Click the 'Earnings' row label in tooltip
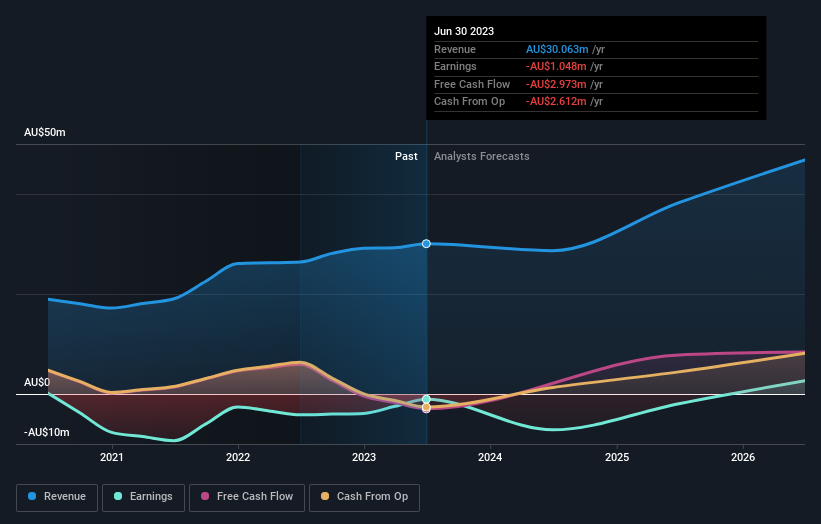821x524 pixels. (455, 66)
